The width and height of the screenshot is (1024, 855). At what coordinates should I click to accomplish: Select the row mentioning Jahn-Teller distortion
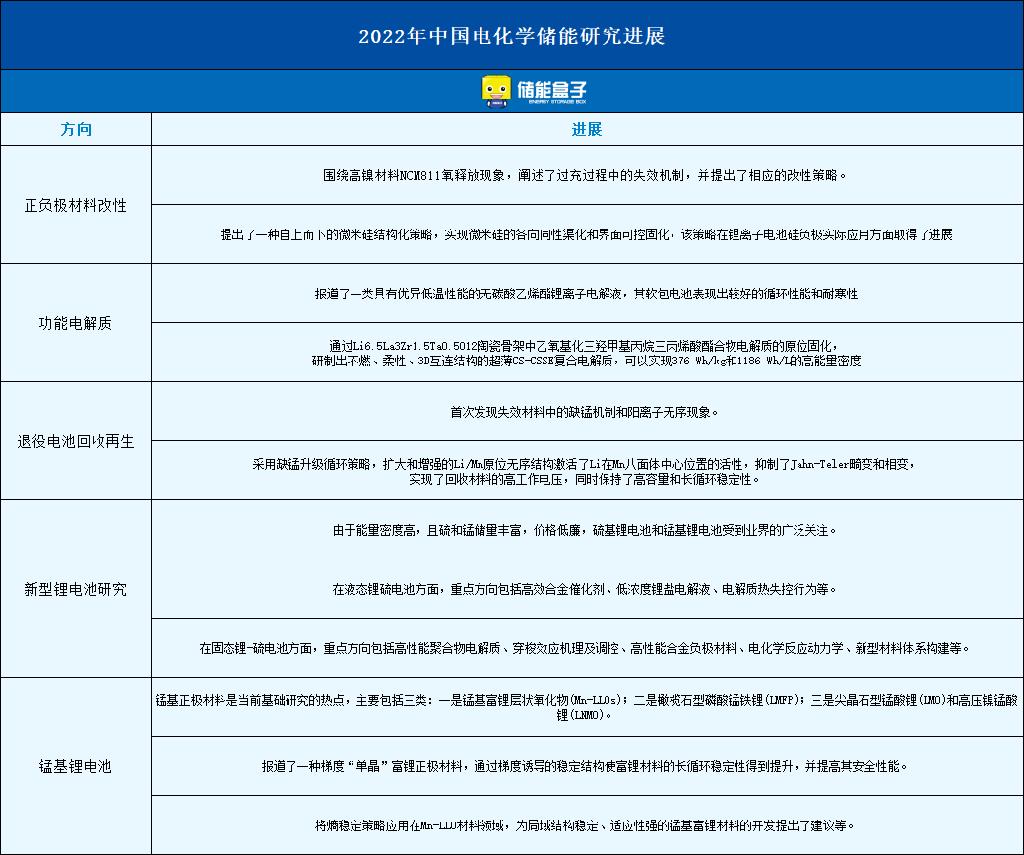586,471
